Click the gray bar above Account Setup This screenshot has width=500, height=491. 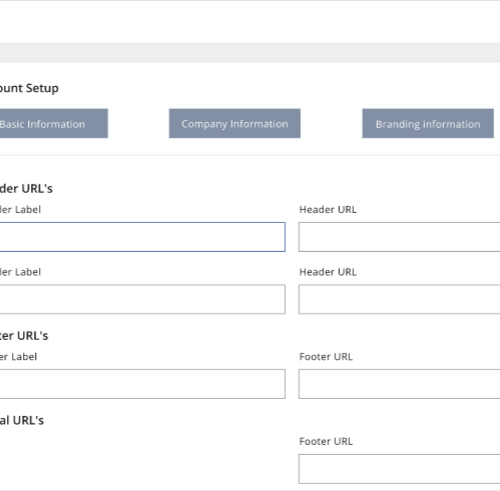pyautogui.click(x=250, y=53)
